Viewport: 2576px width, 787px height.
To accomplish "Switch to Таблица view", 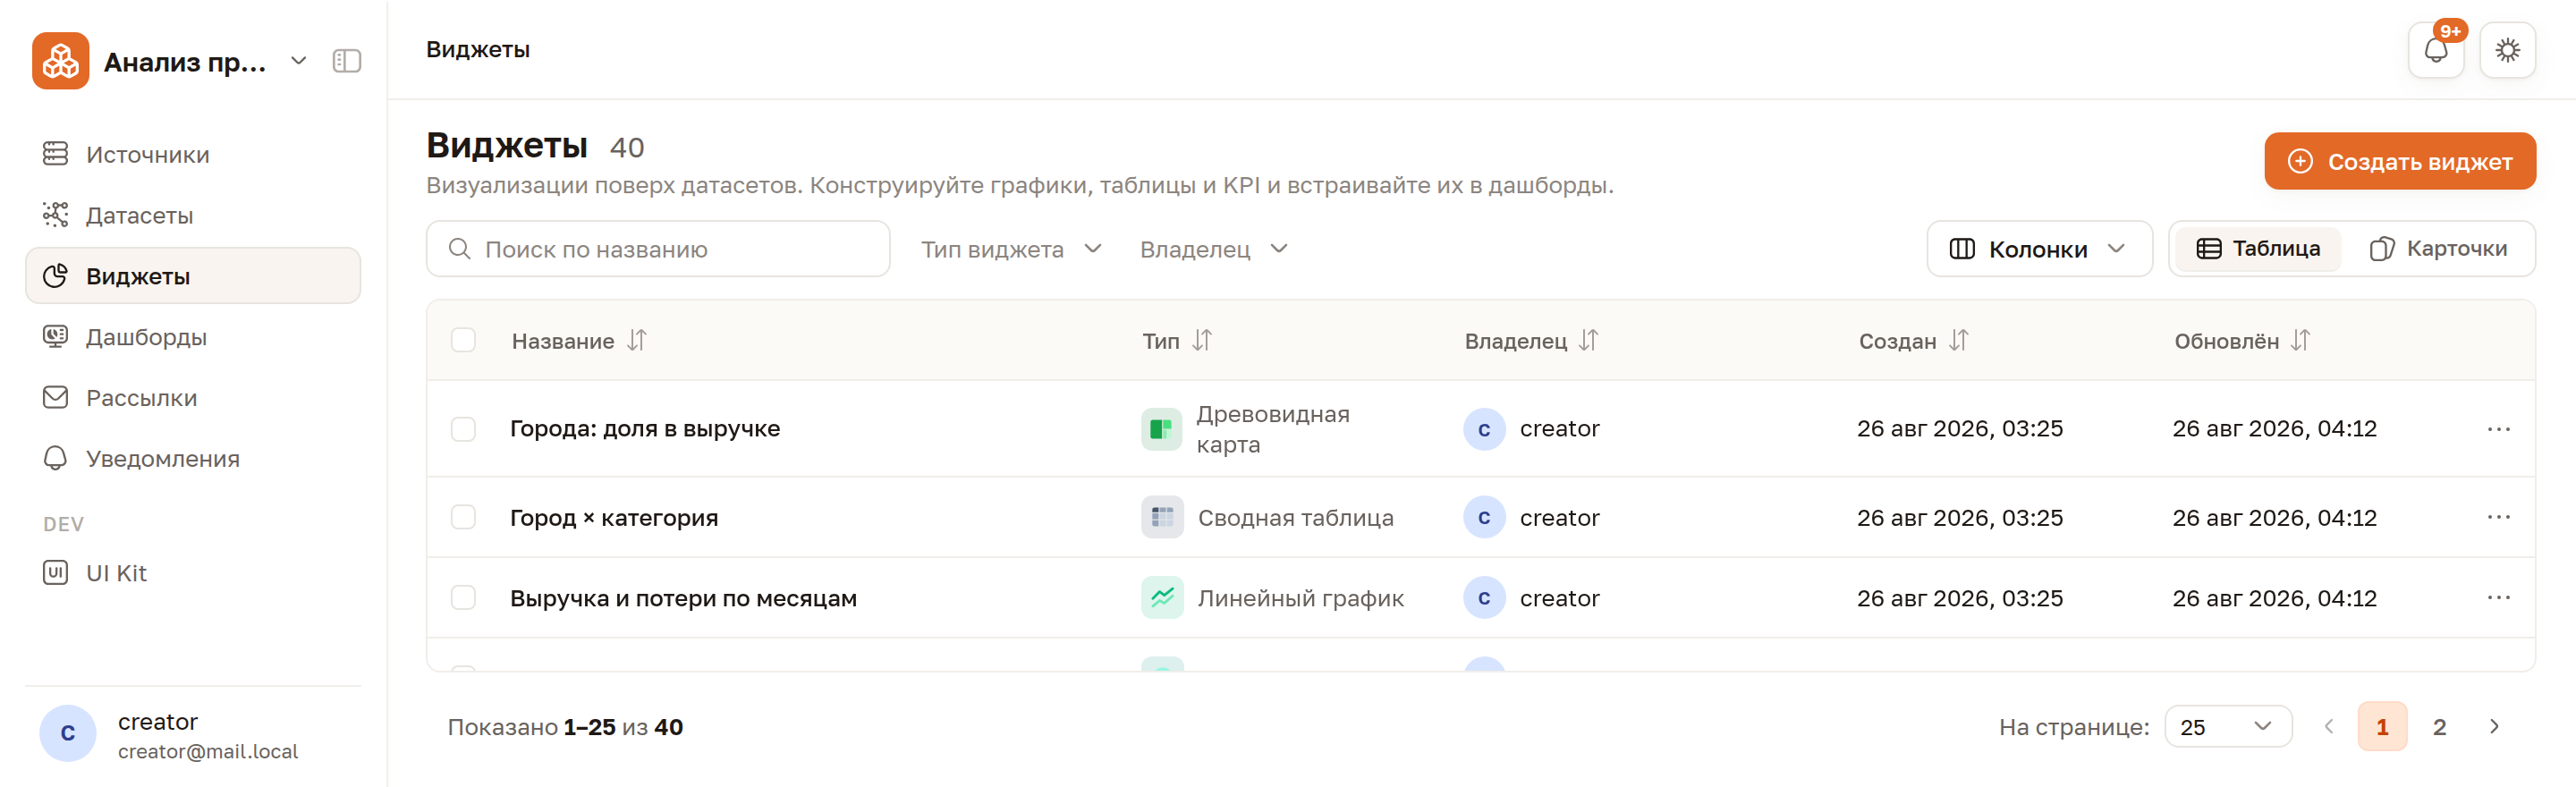I will (2258, 249).
